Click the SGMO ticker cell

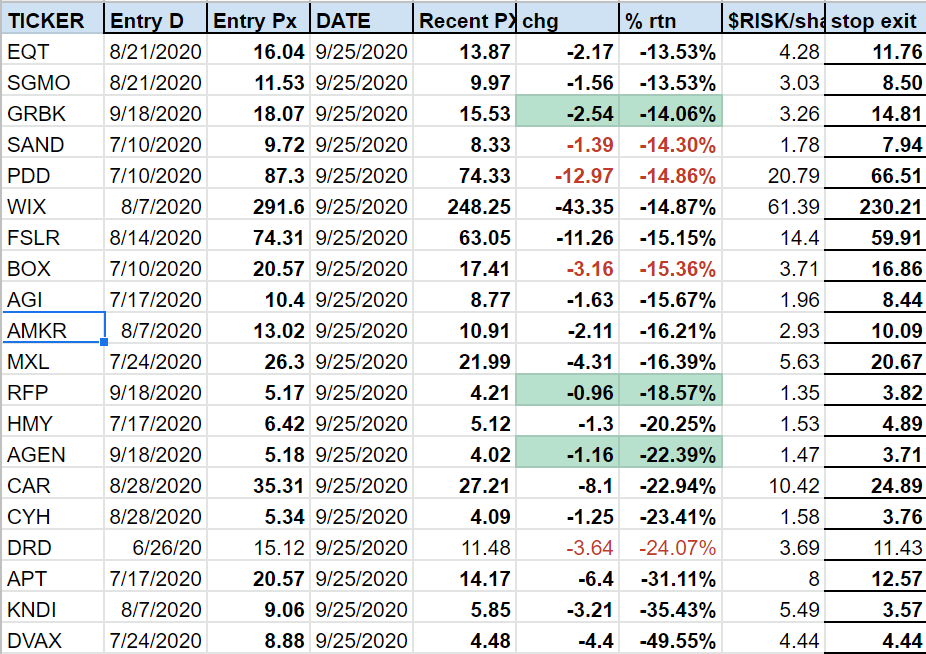[53, 82]
